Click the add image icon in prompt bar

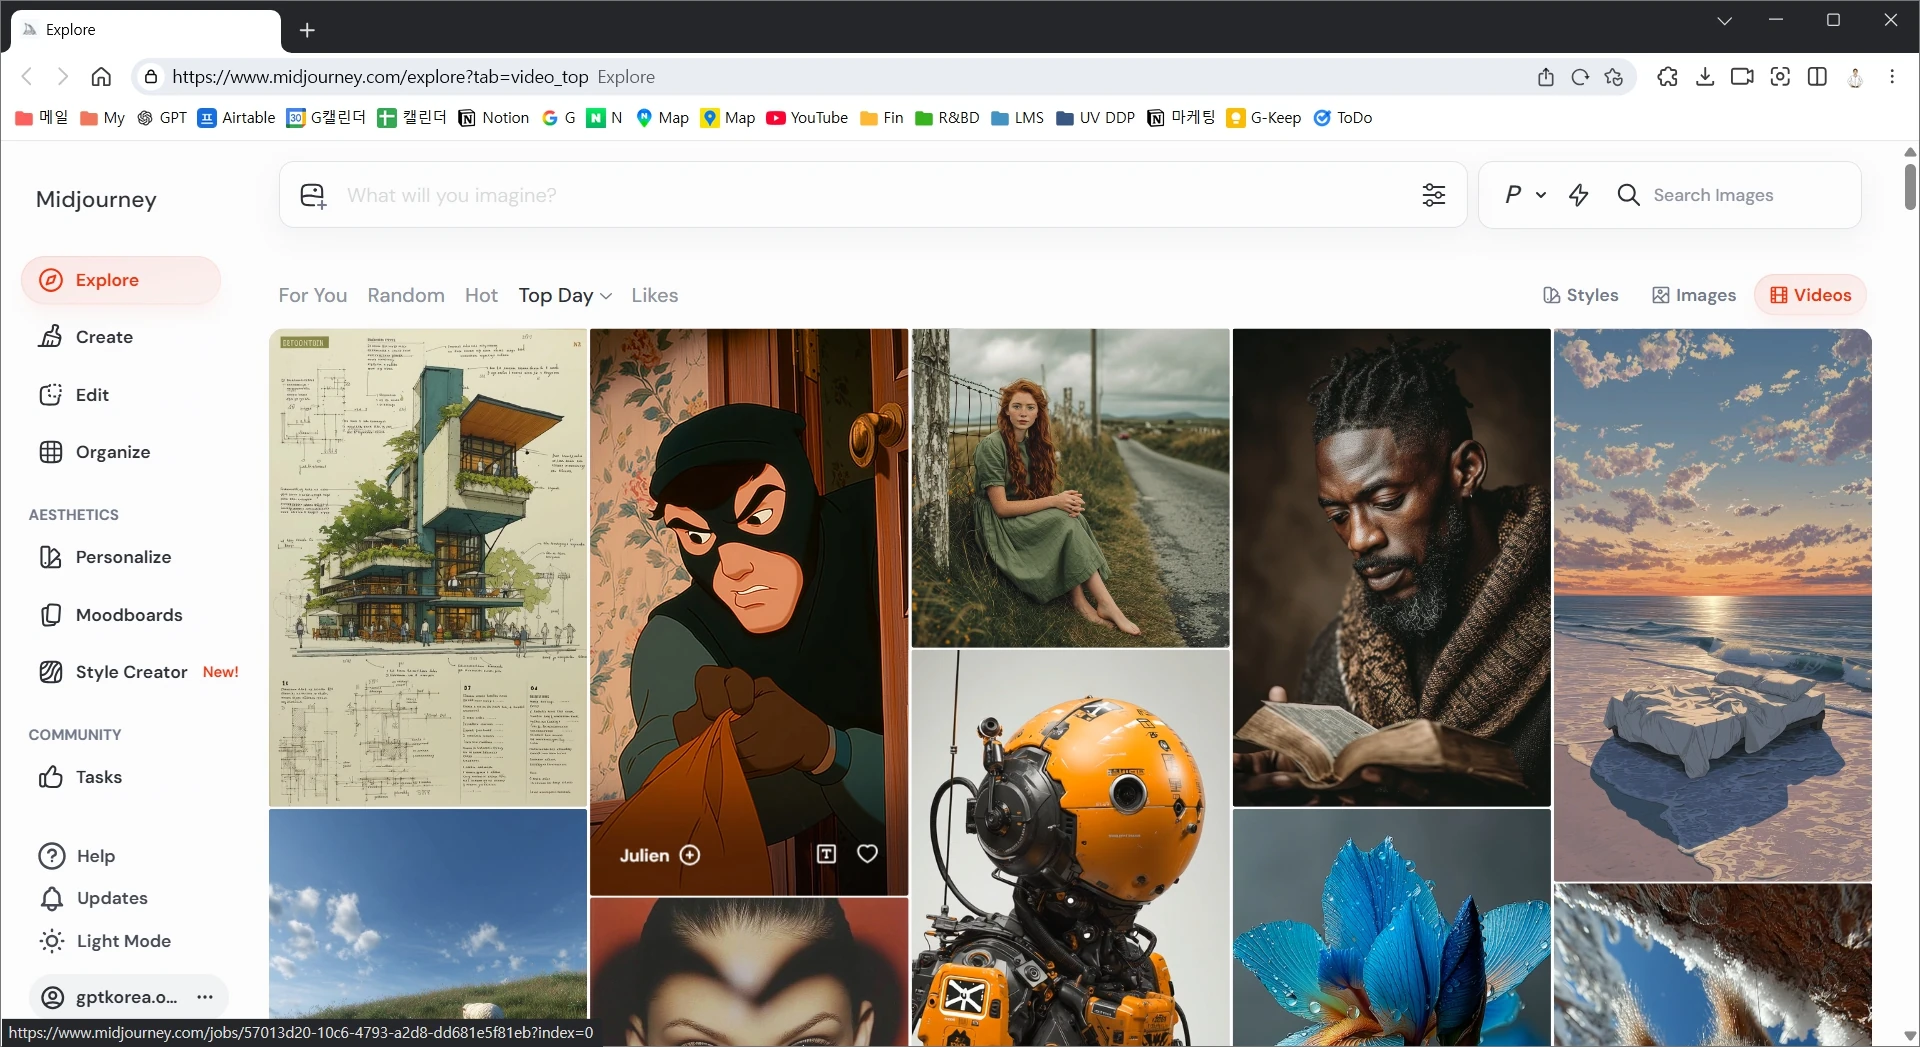[x=313, y=195]
